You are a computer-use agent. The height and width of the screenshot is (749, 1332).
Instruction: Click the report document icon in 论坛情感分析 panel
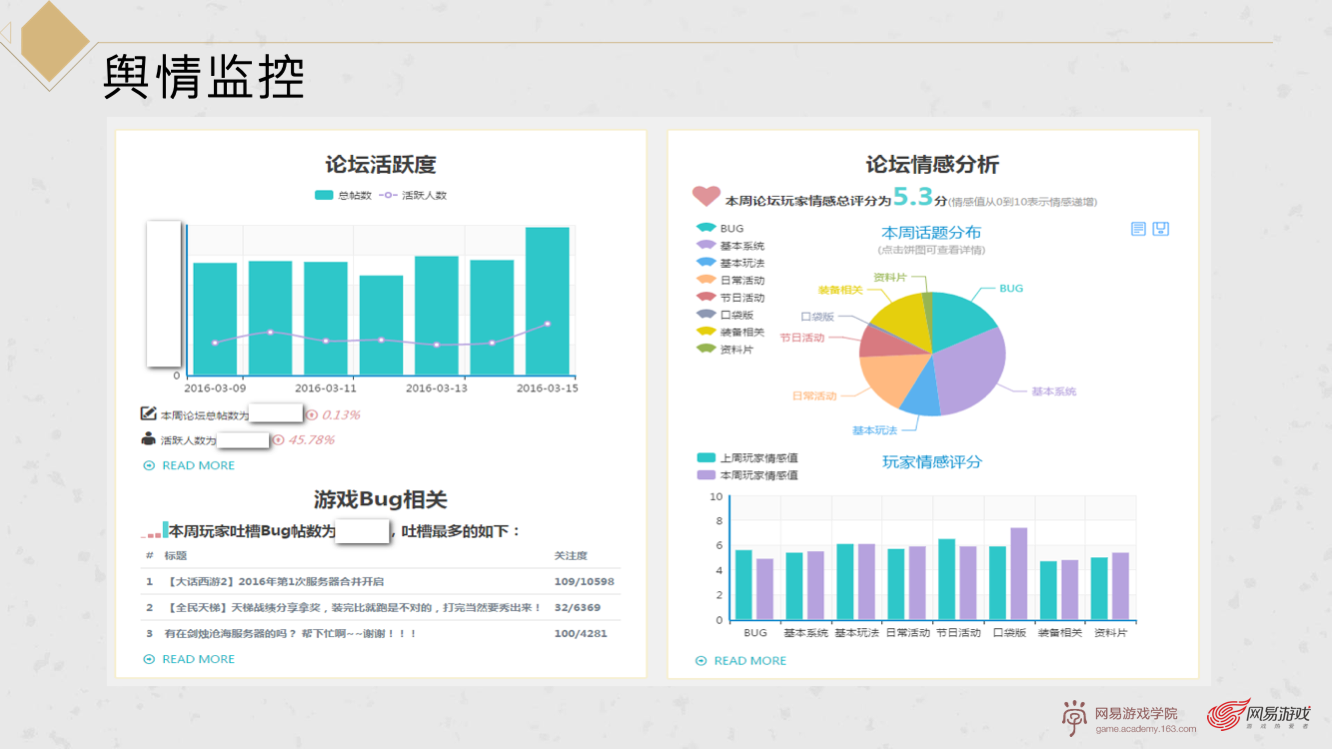pos(1139,229)
